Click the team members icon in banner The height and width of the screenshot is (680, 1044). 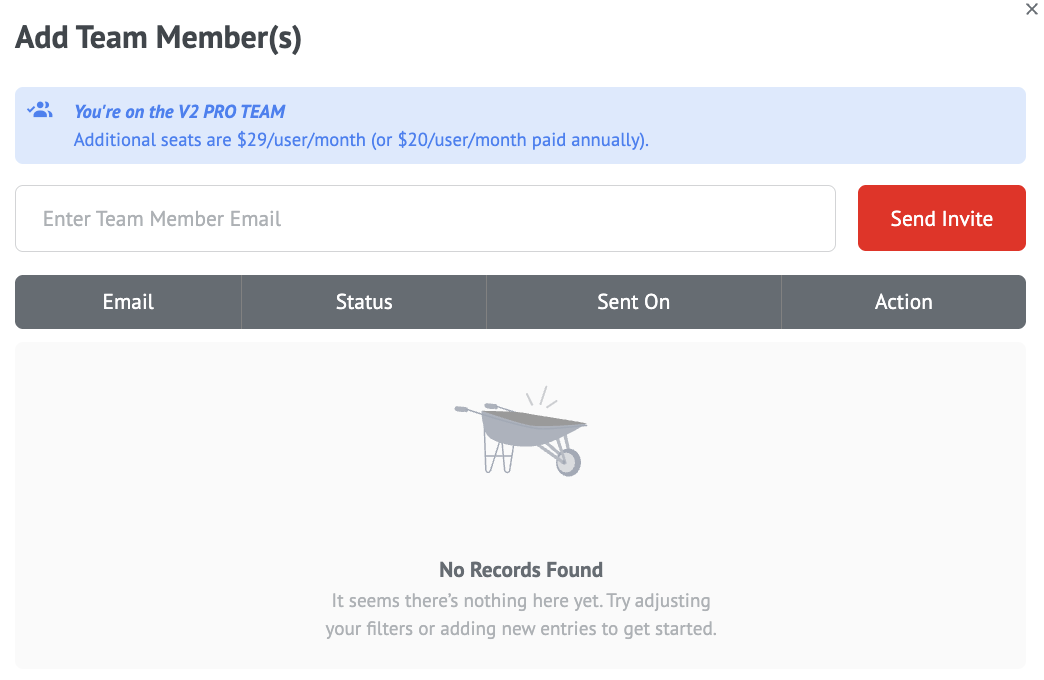40,111
